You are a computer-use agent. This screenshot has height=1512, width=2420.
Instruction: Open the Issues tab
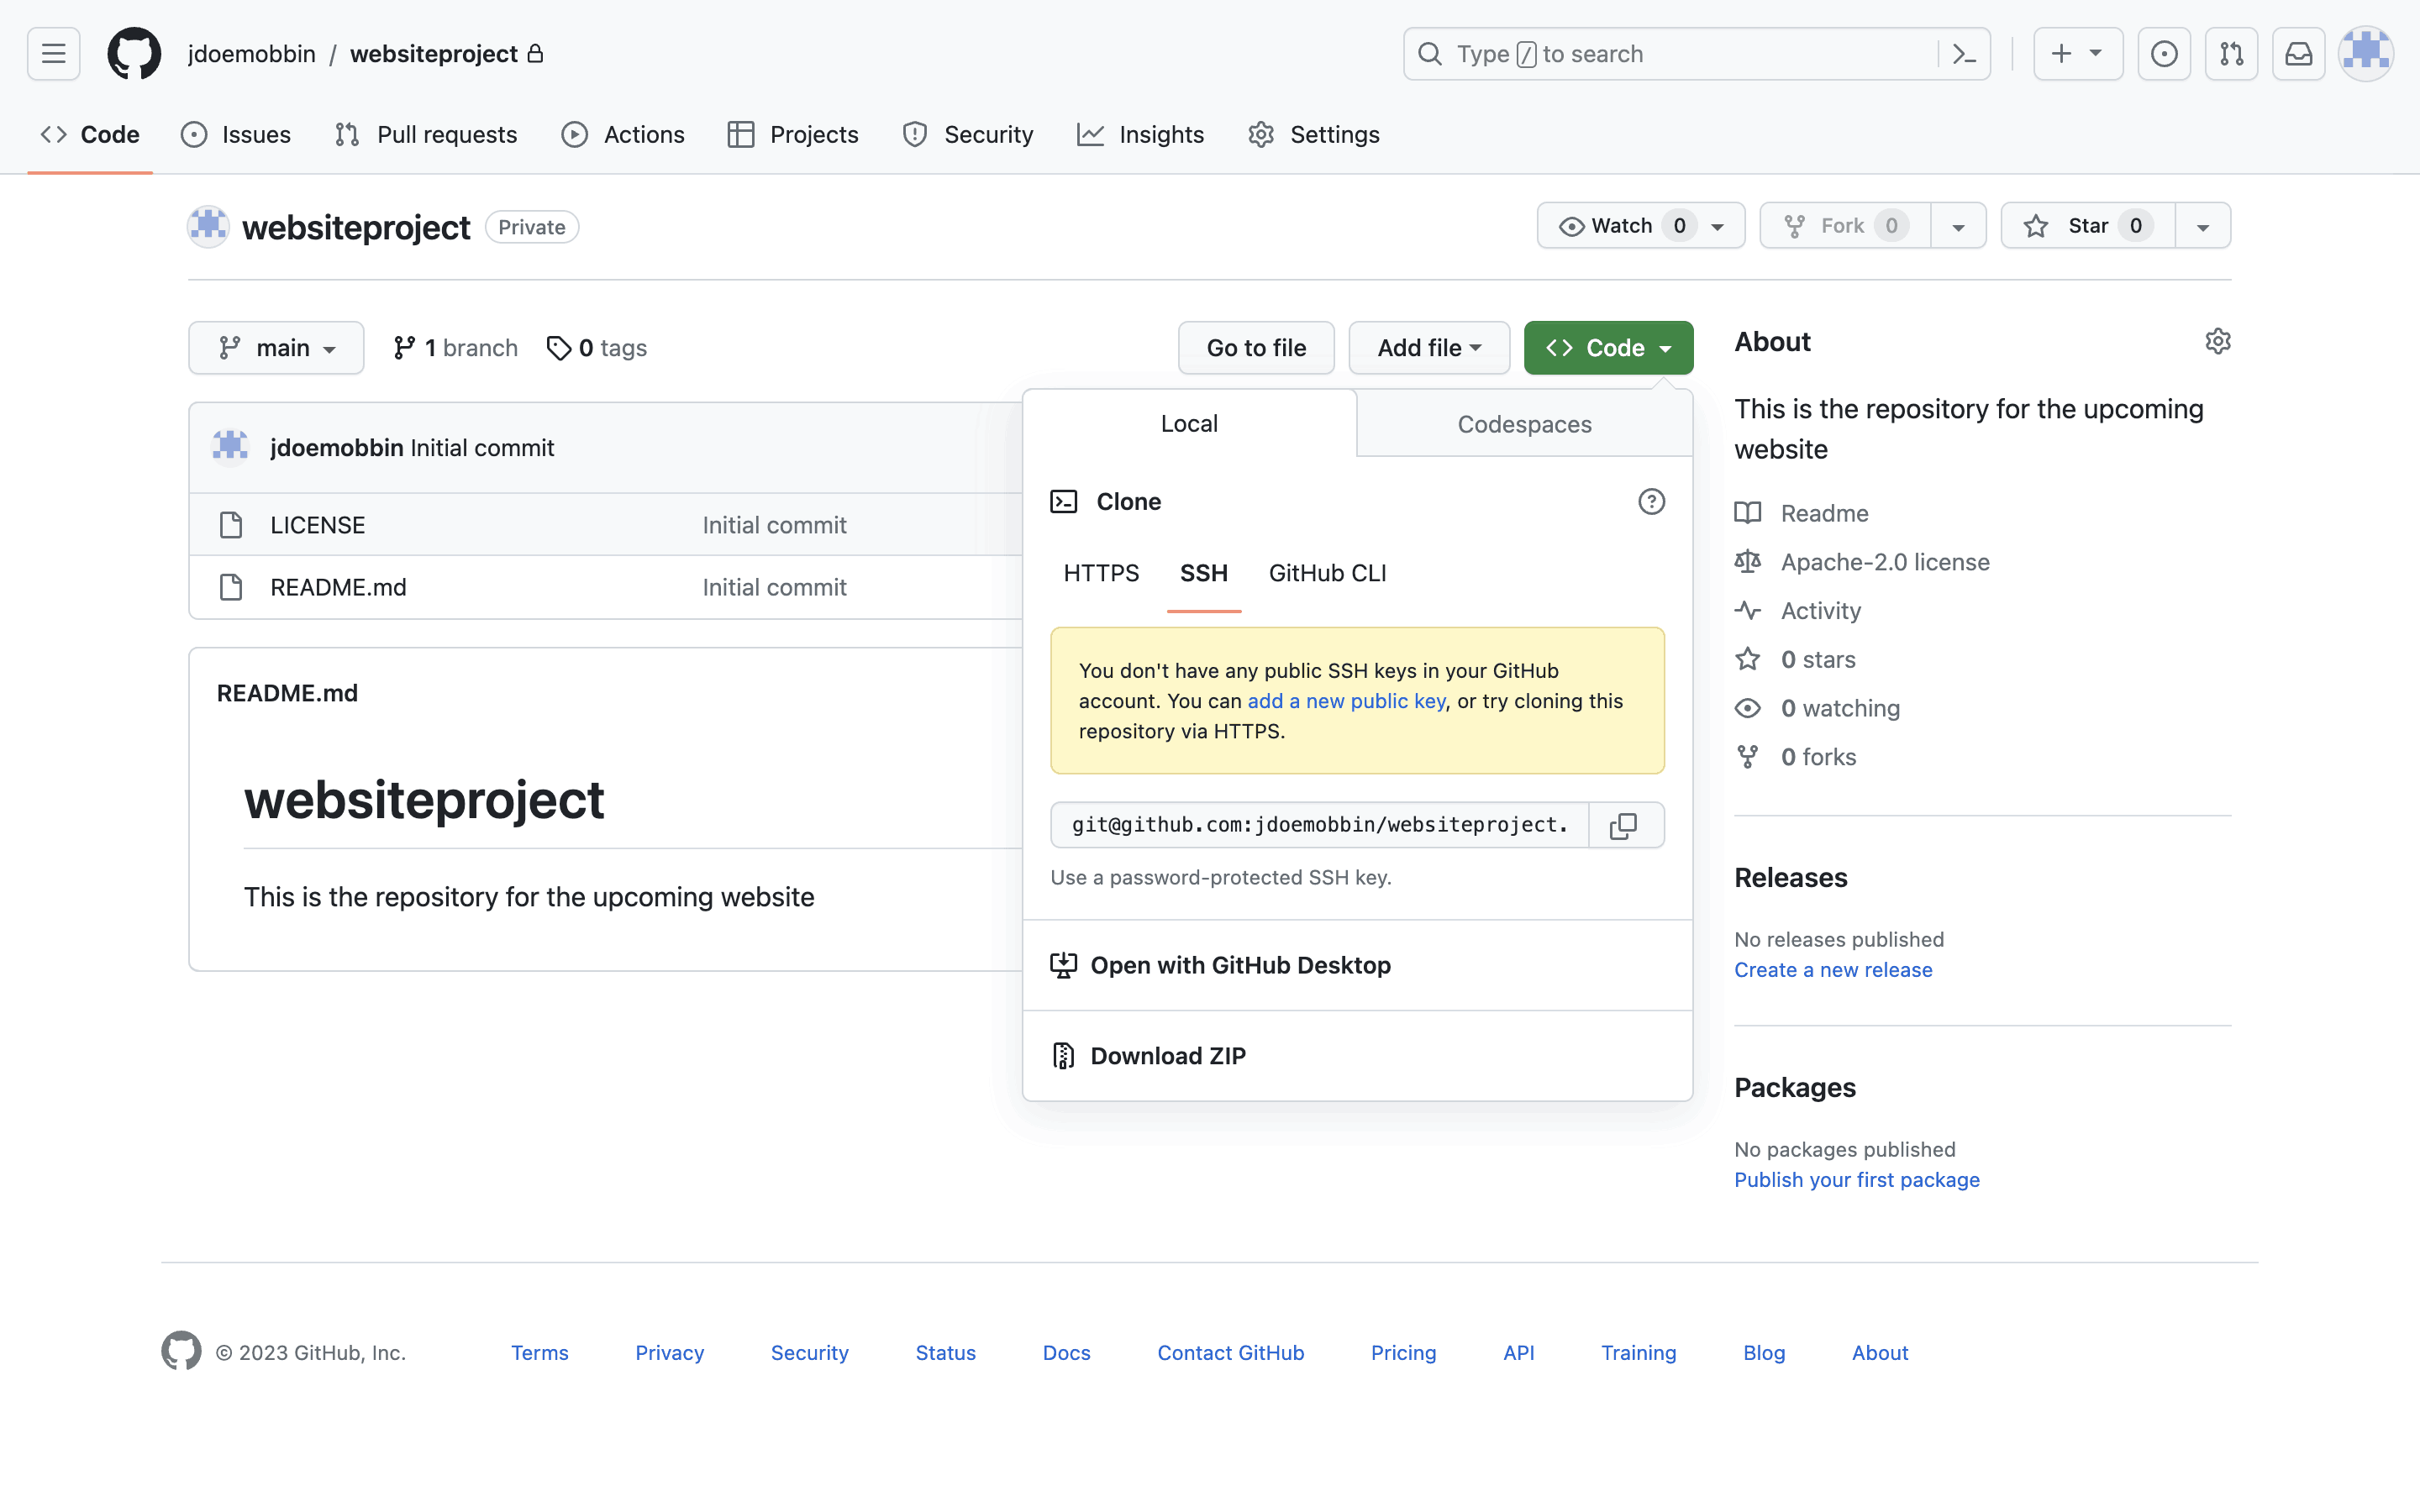(x=236, y=134)
